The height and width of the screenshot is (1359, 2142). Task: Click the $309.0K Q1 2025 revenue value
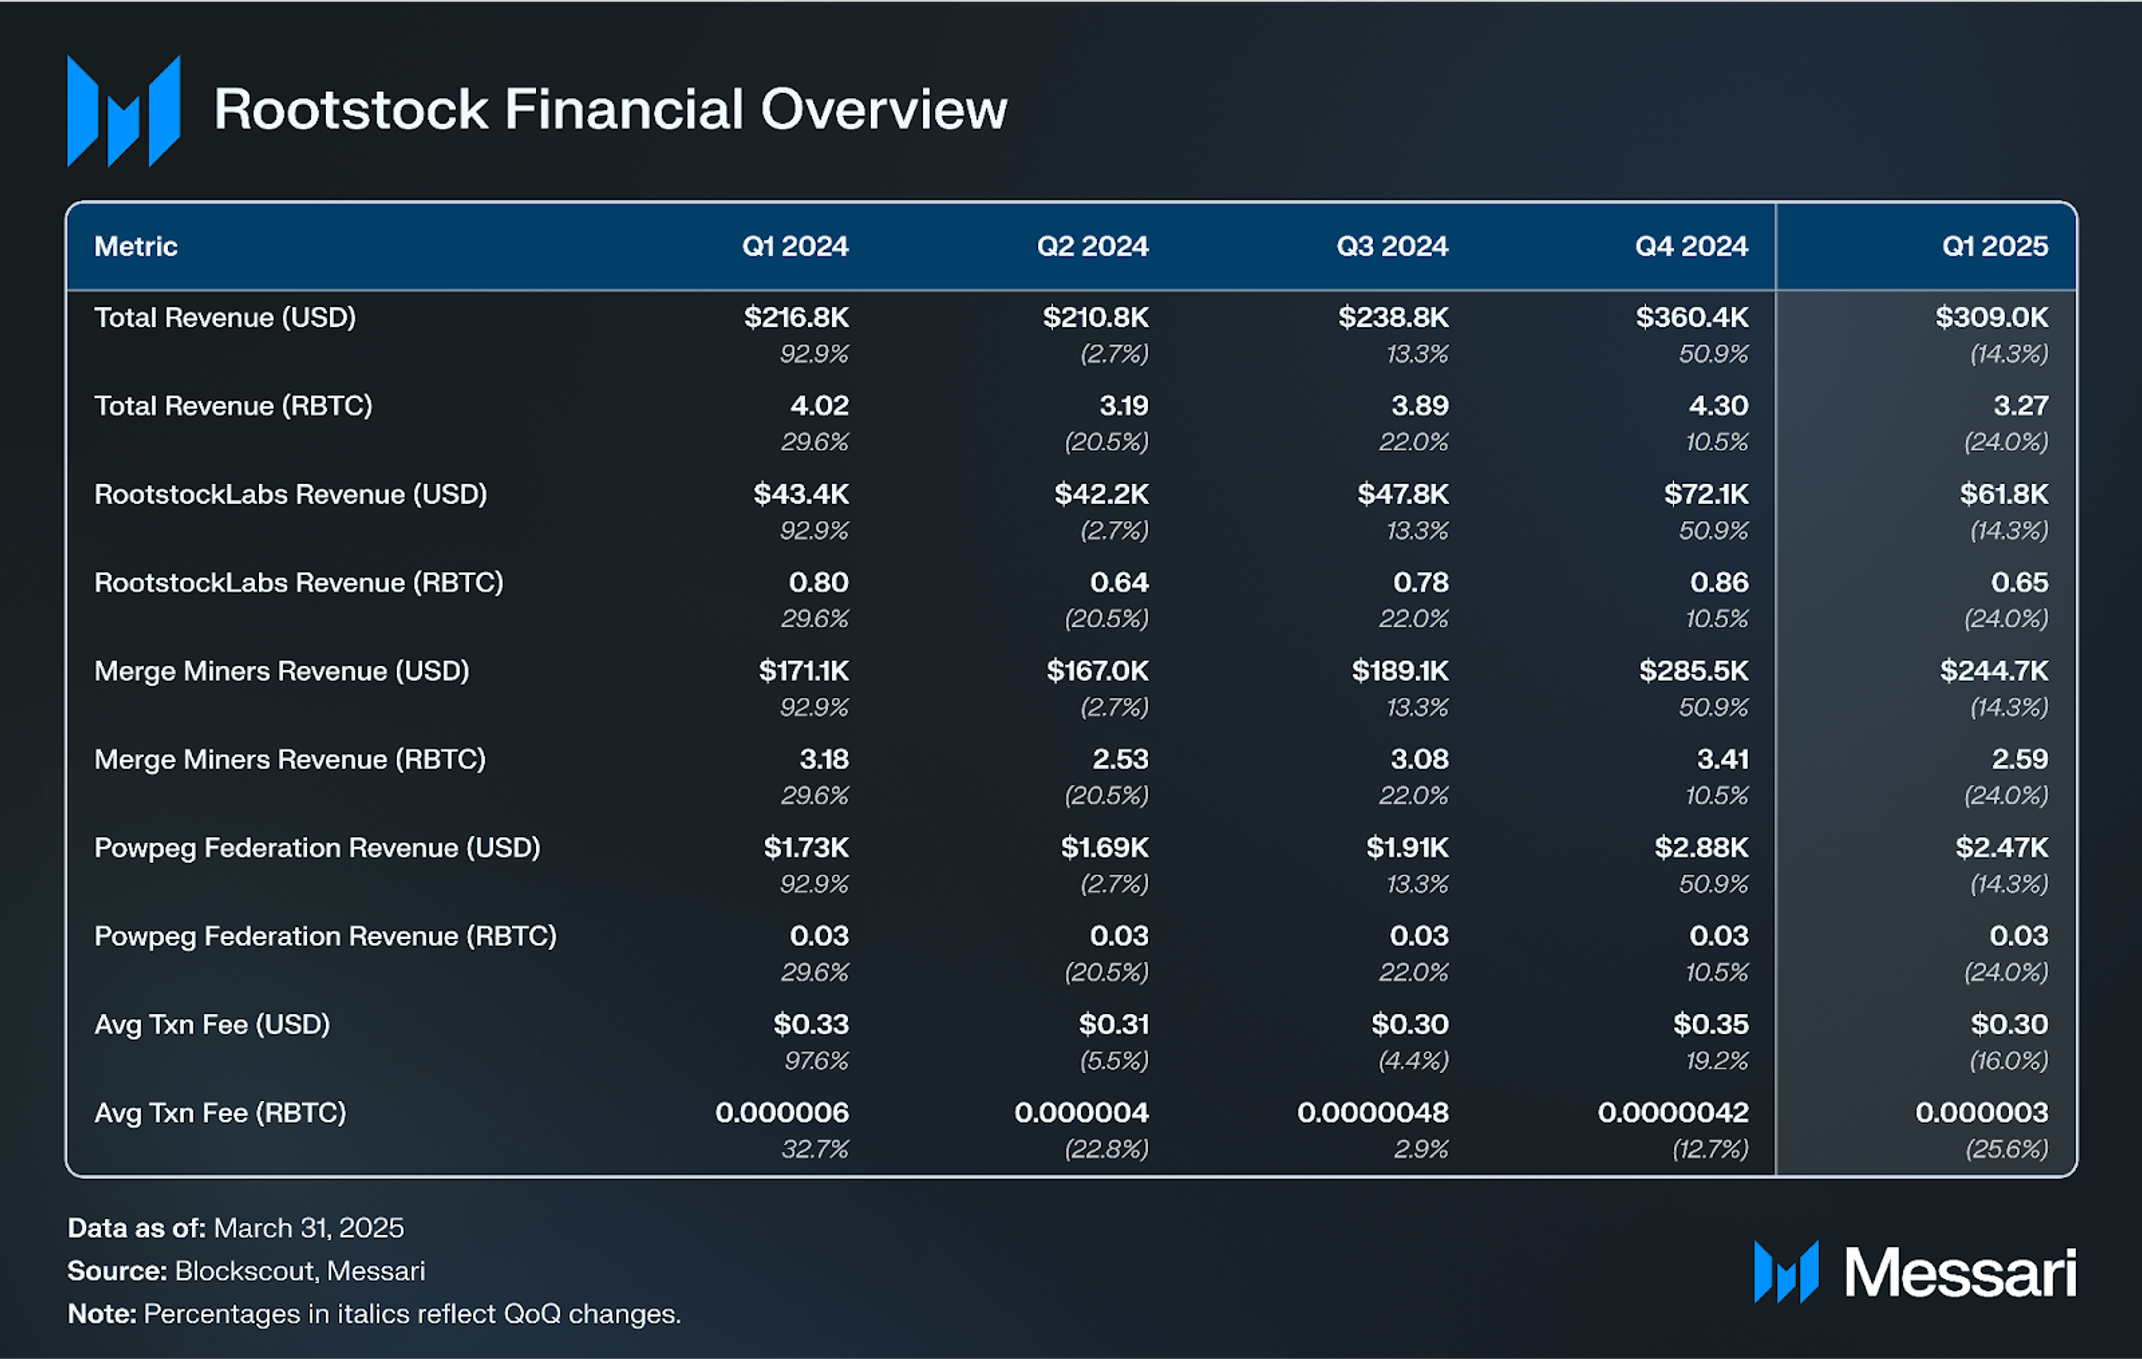pos(1992,318)
